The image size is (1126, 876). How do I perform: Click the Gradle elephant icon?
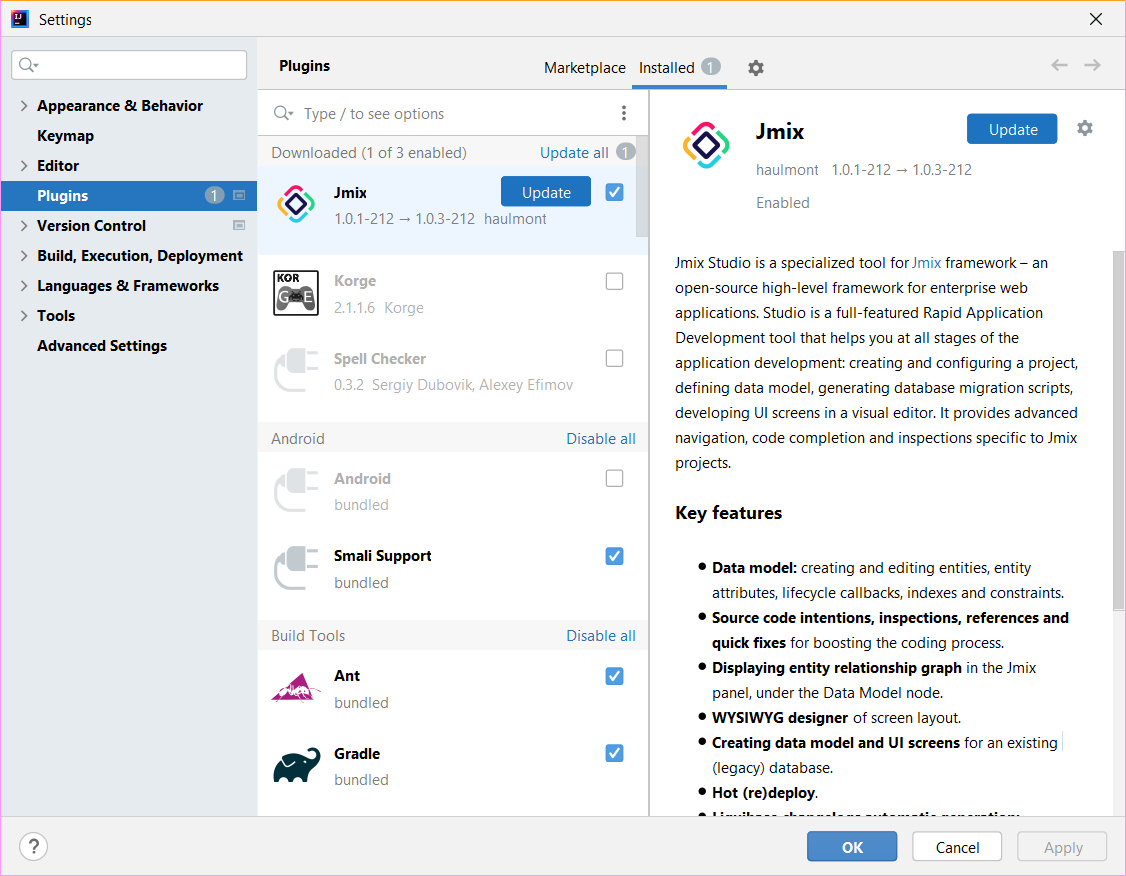point(297,766)
